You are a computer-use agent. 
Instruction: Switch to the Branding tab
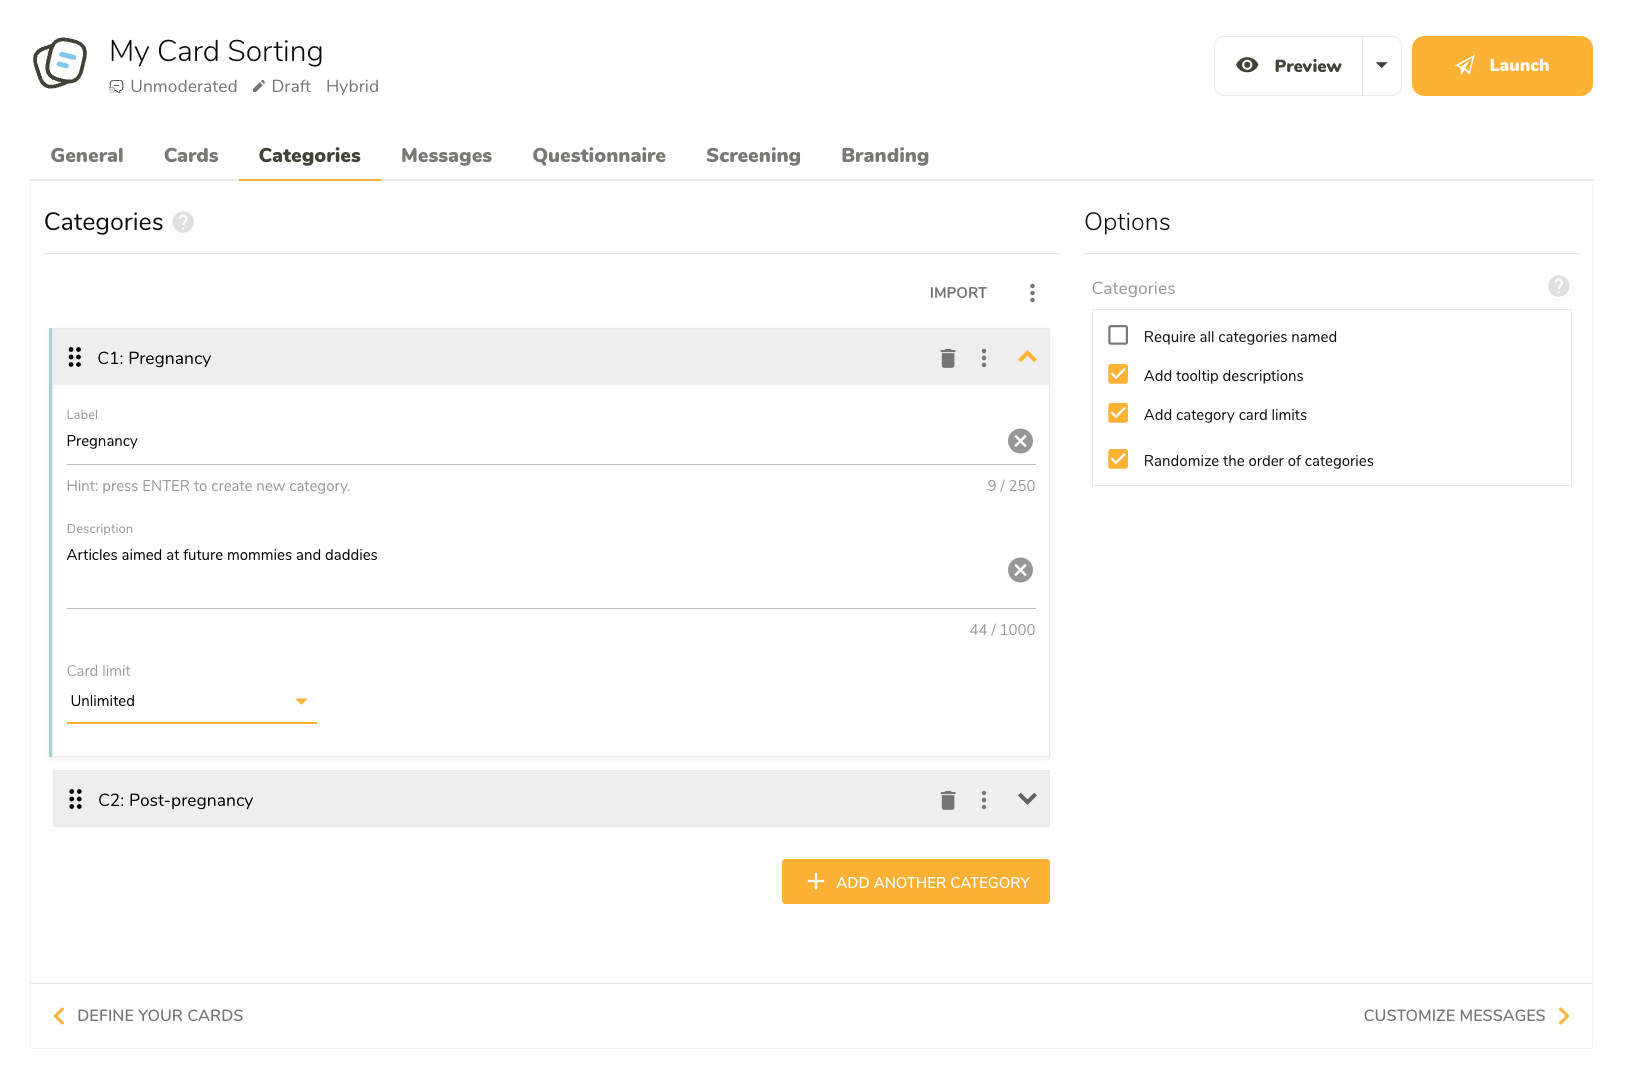click(885, 156)
